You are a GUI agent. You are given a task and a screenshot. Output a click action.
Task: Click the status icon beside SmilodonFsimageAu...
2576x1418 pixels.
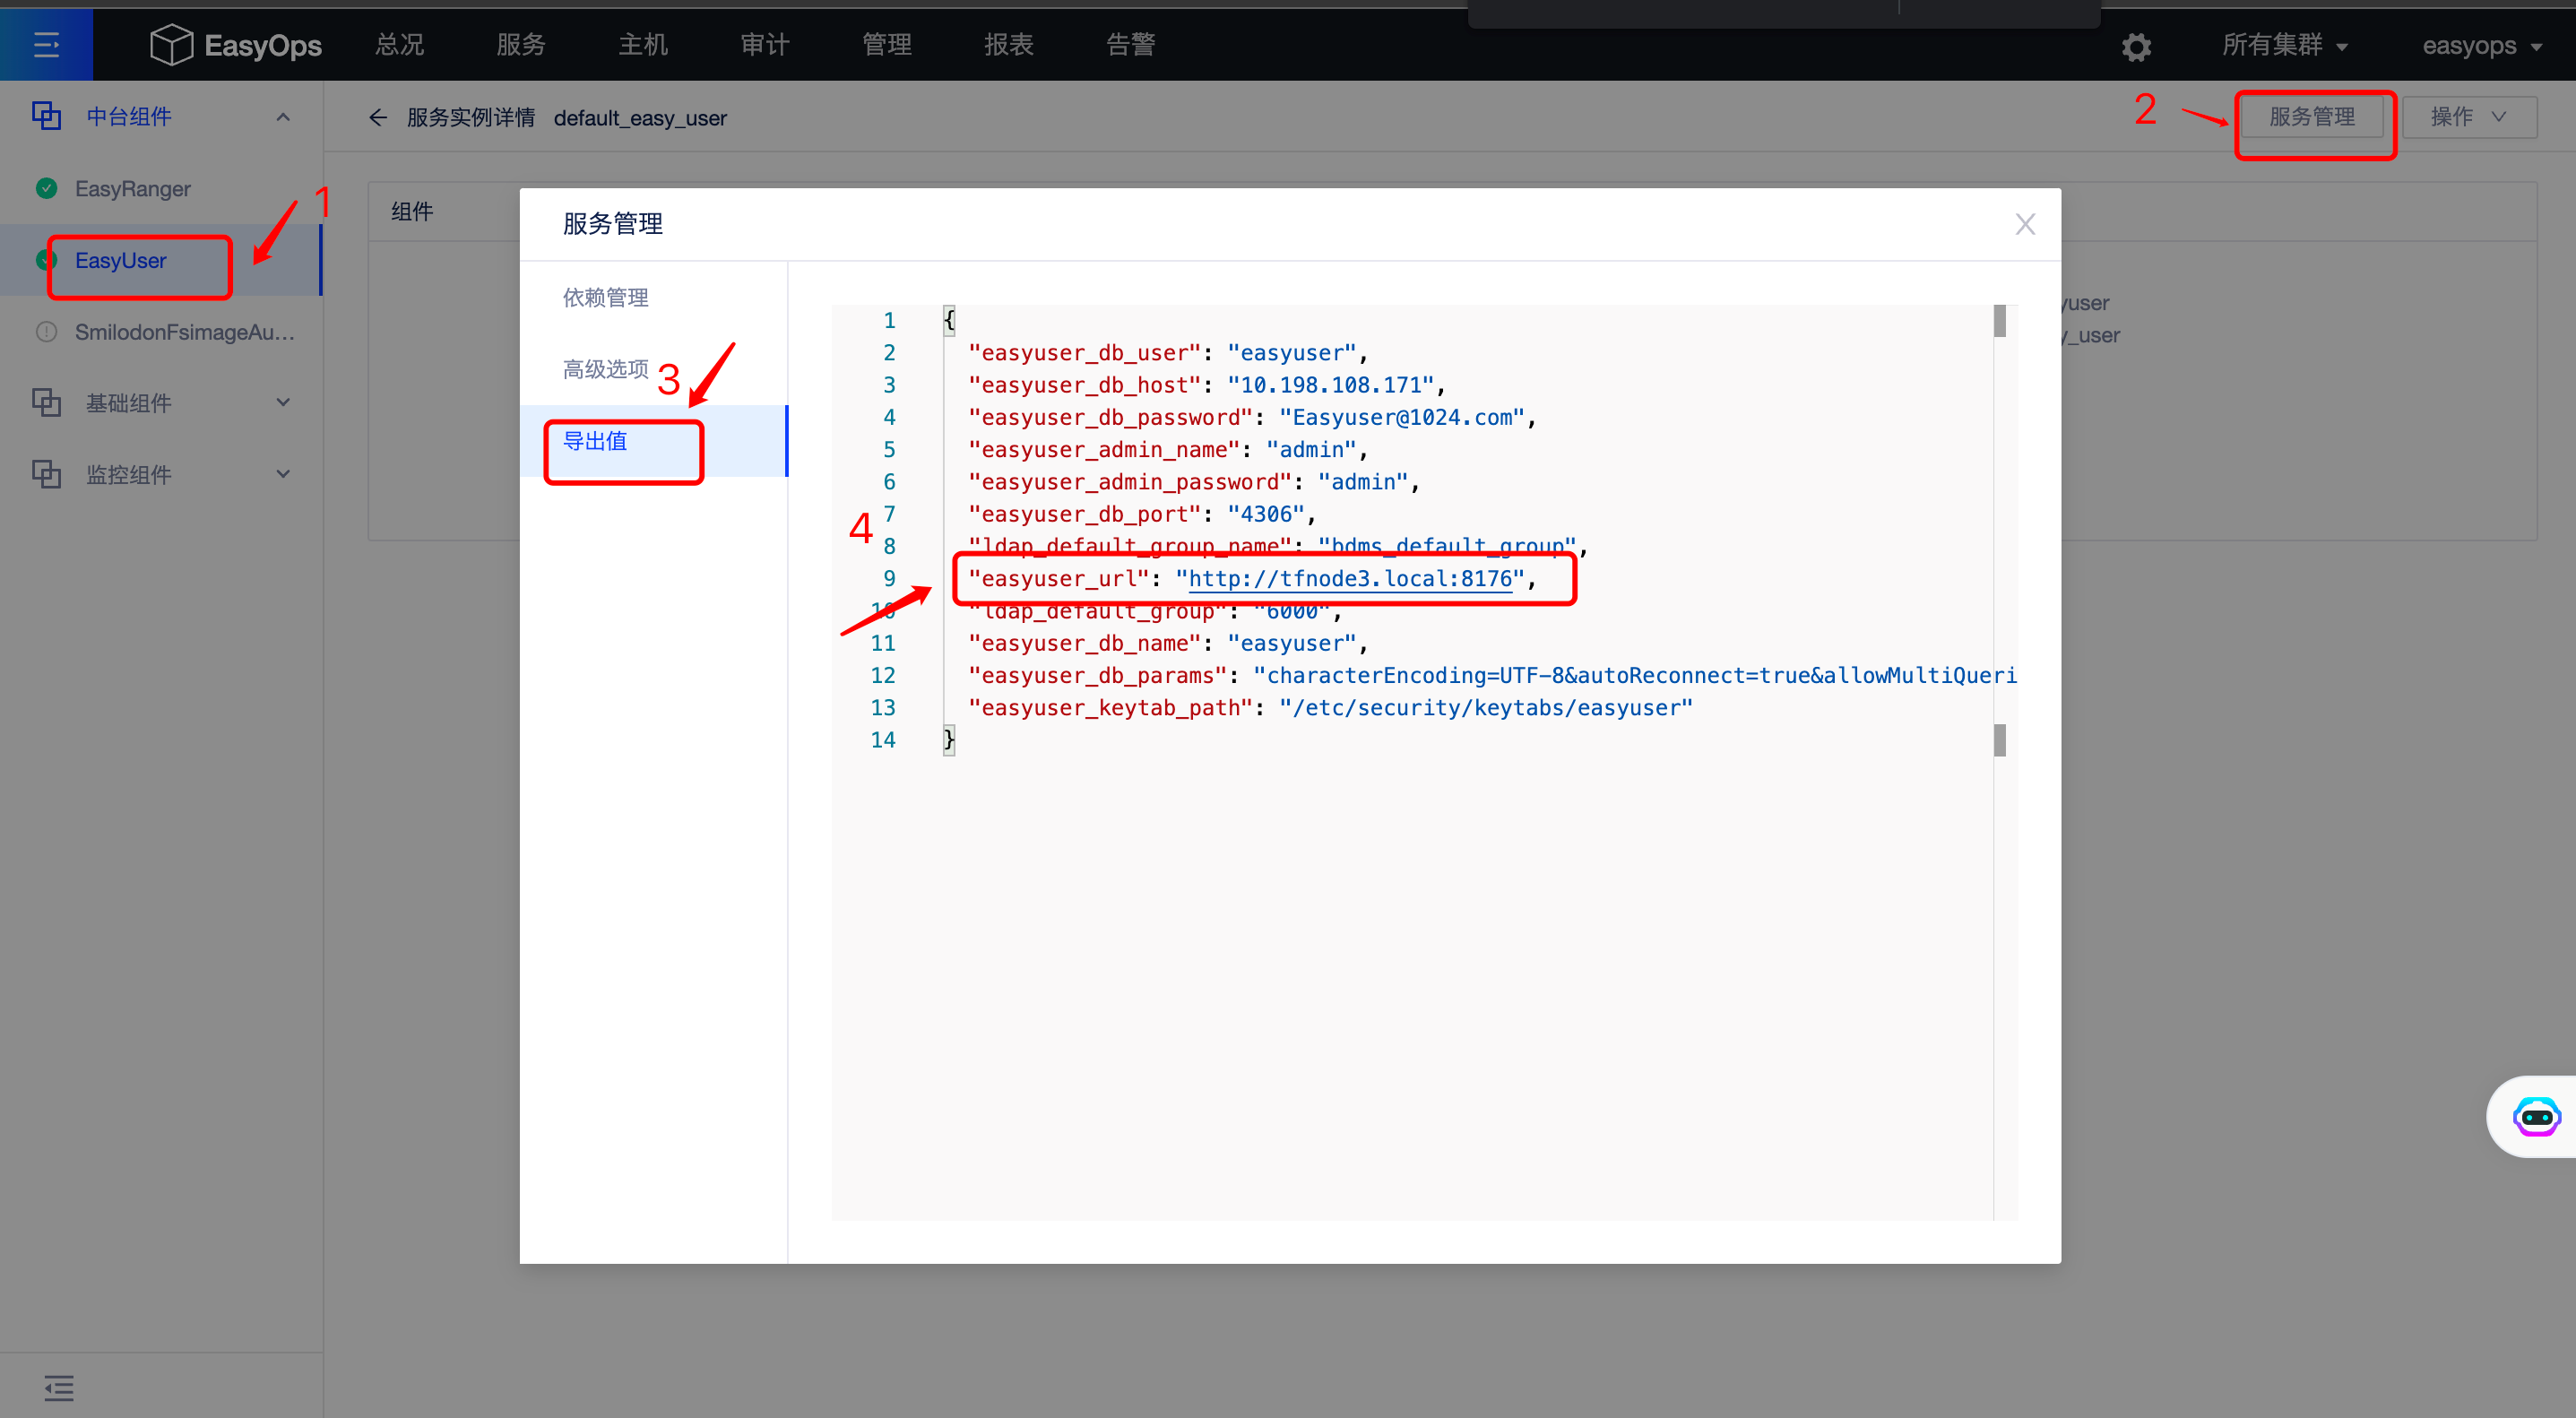click(x=46, y=332)
